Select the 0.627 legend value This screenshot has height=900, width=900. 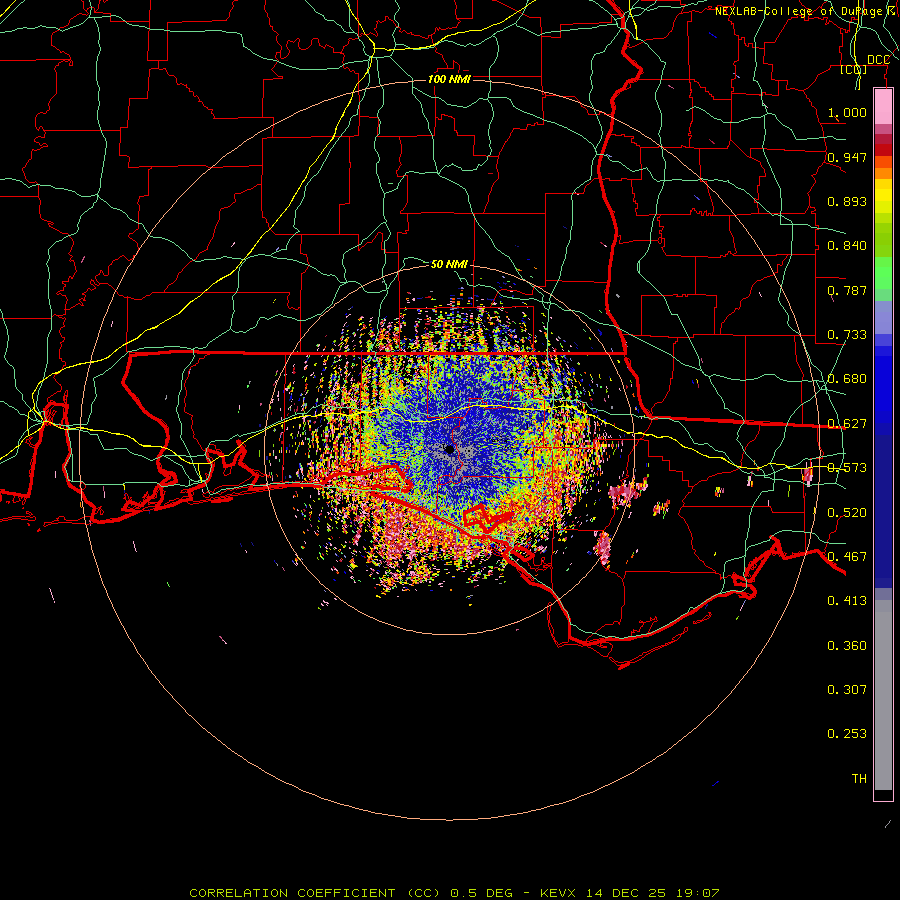click(847, 424)
